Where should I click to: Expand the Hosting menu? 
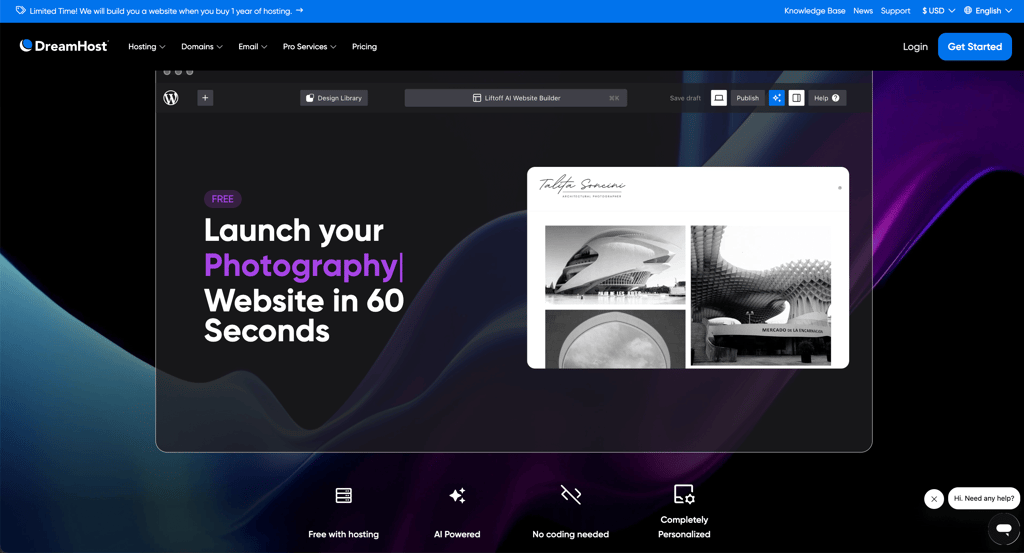(x=146, y=46)
